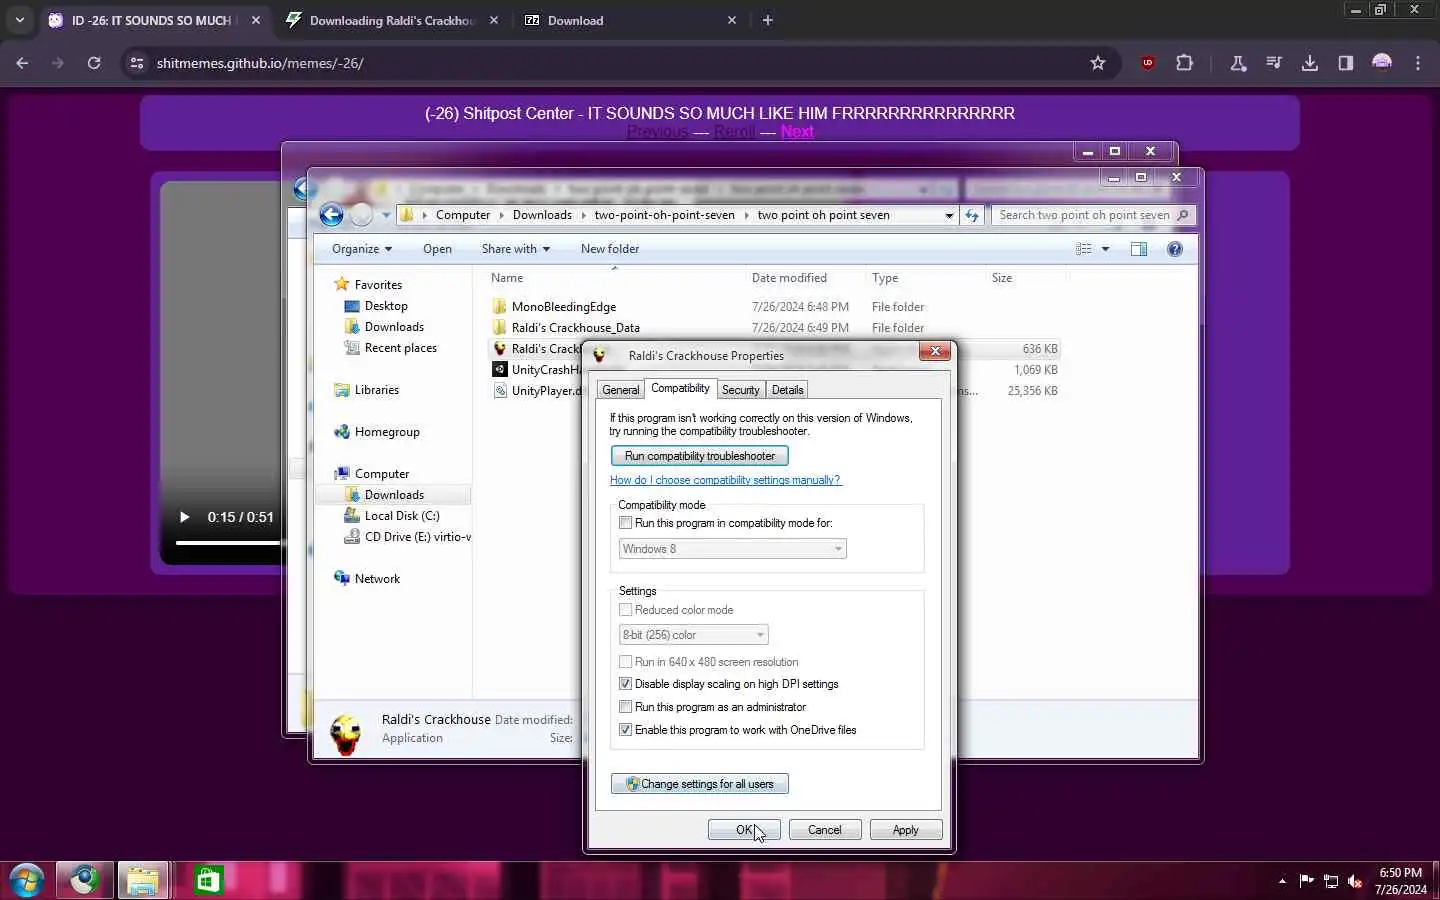
Task: Open the Chrome three-dot menu
Action: (x=1417, y=63)
